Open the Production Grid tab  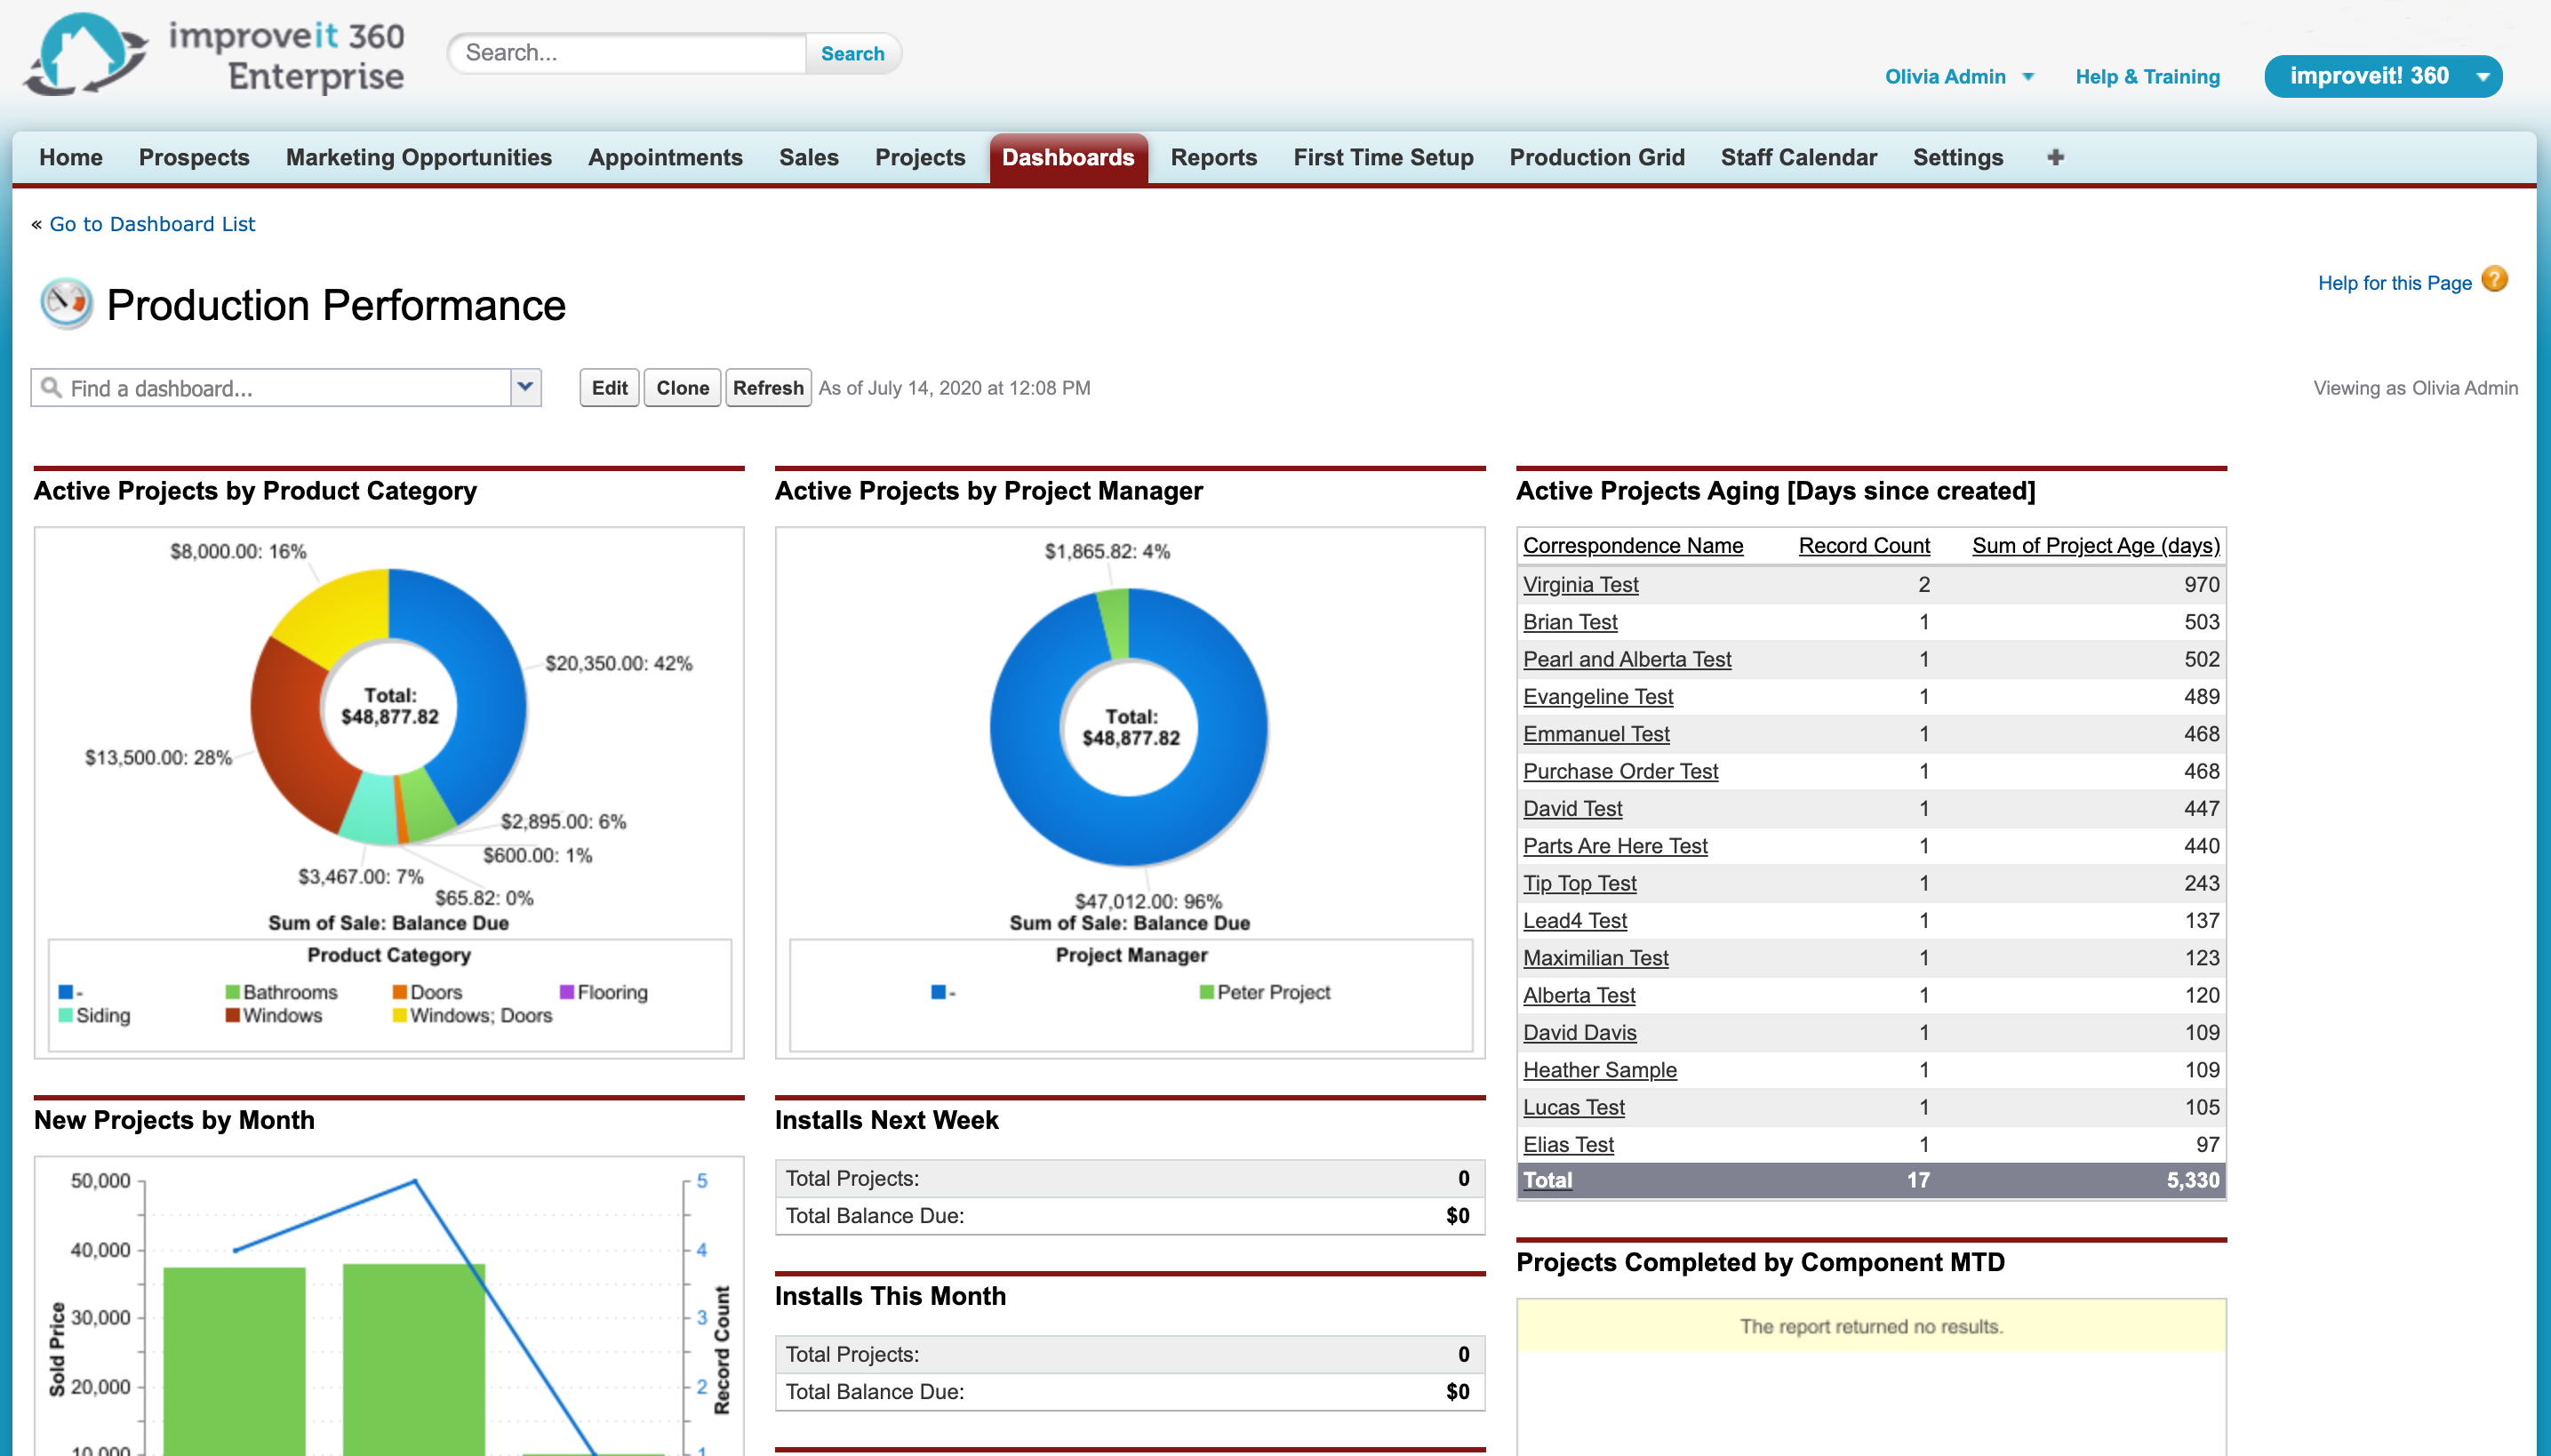1596,157
